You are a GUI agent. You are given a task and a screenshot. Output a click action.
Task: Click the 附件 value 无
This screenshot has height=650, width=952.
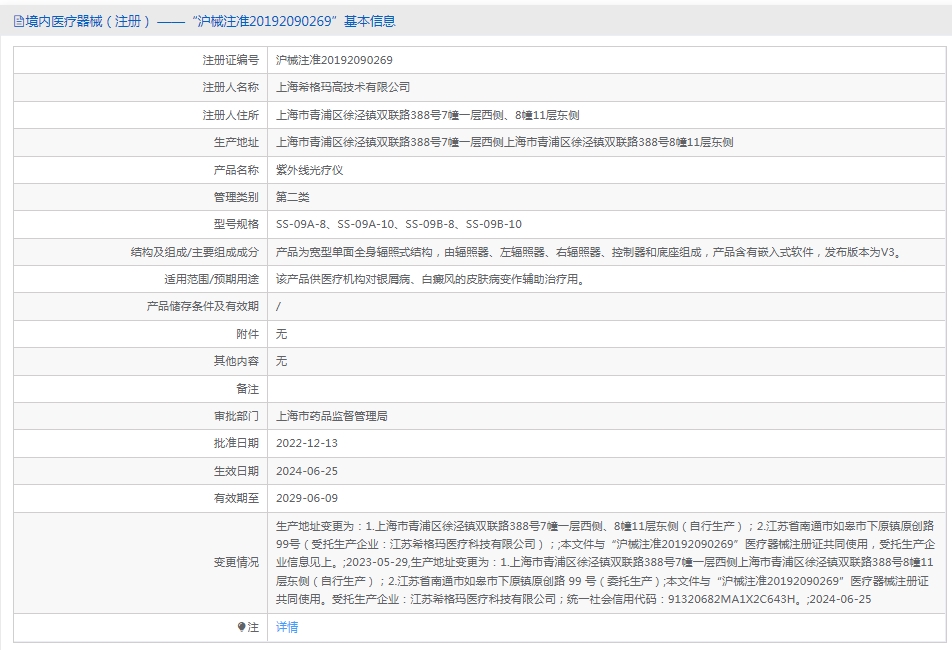(281, 334)
